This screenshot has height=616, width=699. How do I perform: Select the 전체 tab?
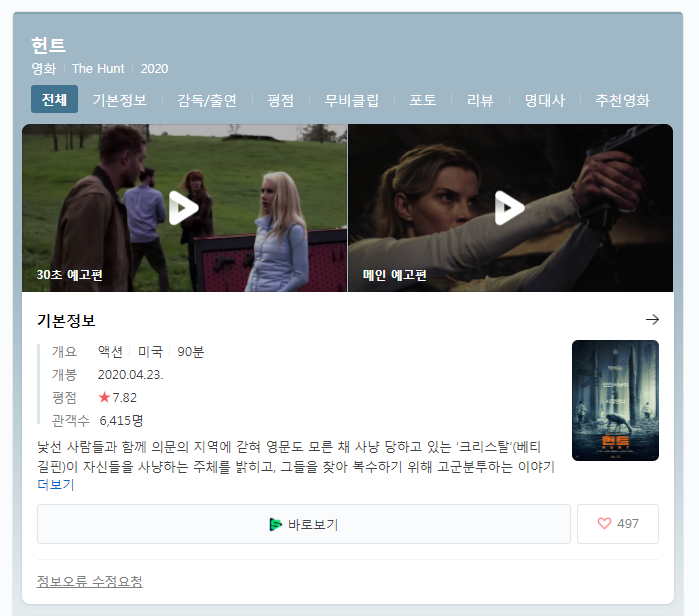click(54, 99)
